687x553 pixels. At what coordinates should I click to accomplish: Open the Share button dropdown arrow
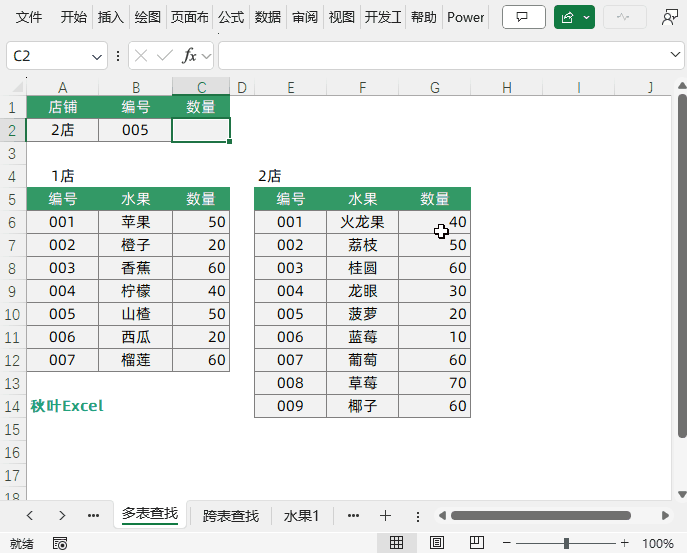click(587, 17)
